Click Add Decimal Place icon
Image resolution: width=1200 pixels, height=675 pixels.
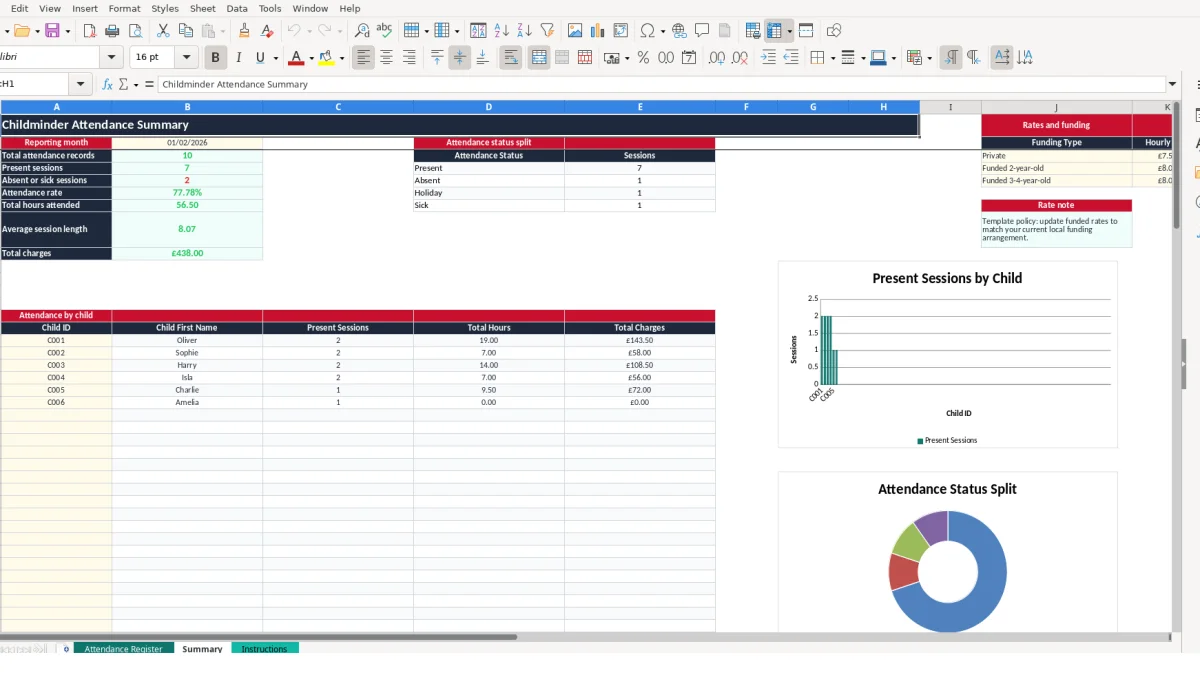[x=717, y=58]
